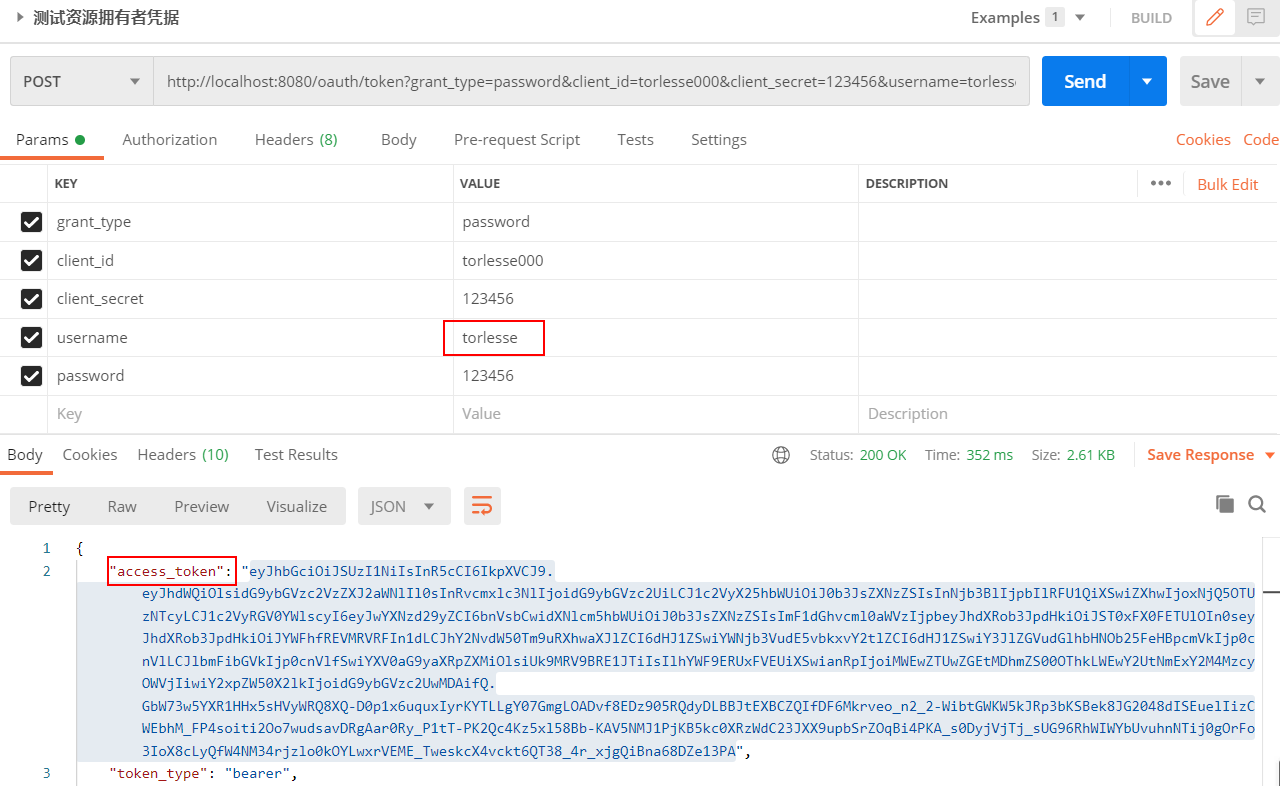This screenshot has height=786, width=1280.
Task: Open the Send button dropdown arrow
Action: [1147, 81]
